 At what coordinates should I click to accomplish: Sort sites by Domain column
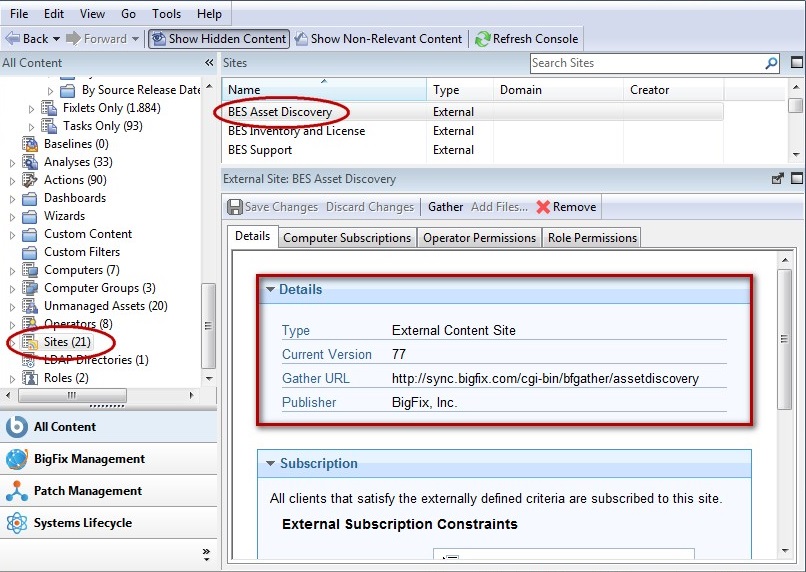pos(558,90)
